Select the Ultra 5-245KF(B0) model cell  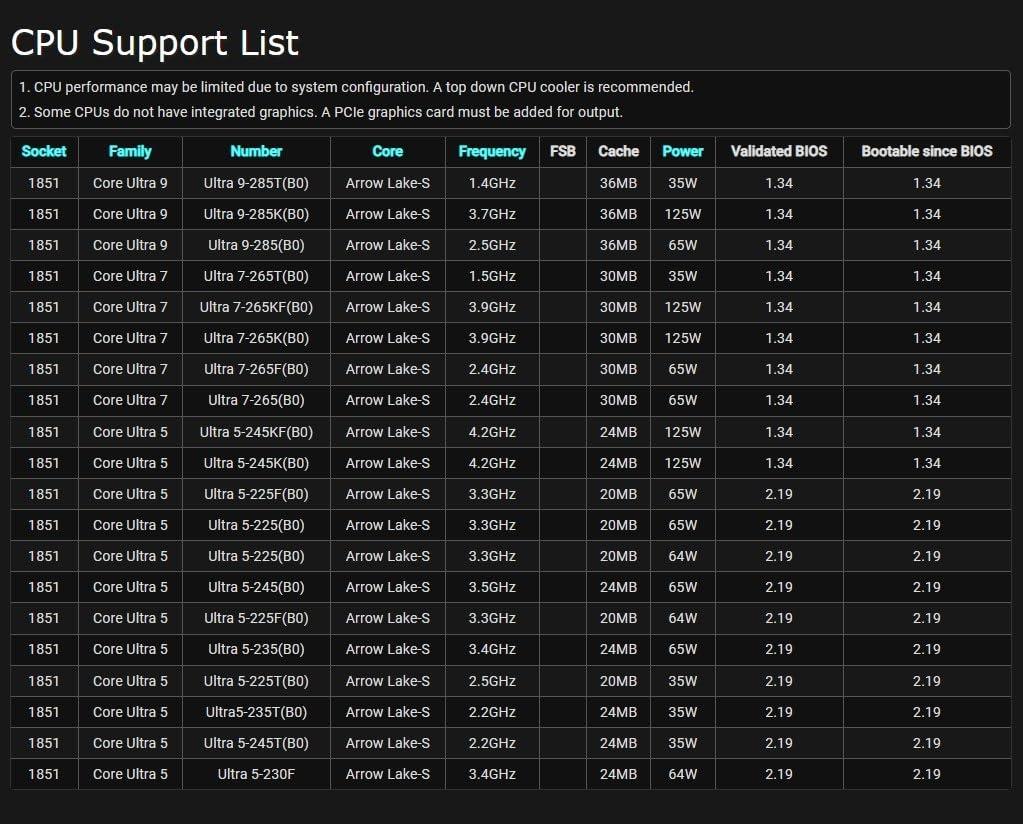coord(256,432)
